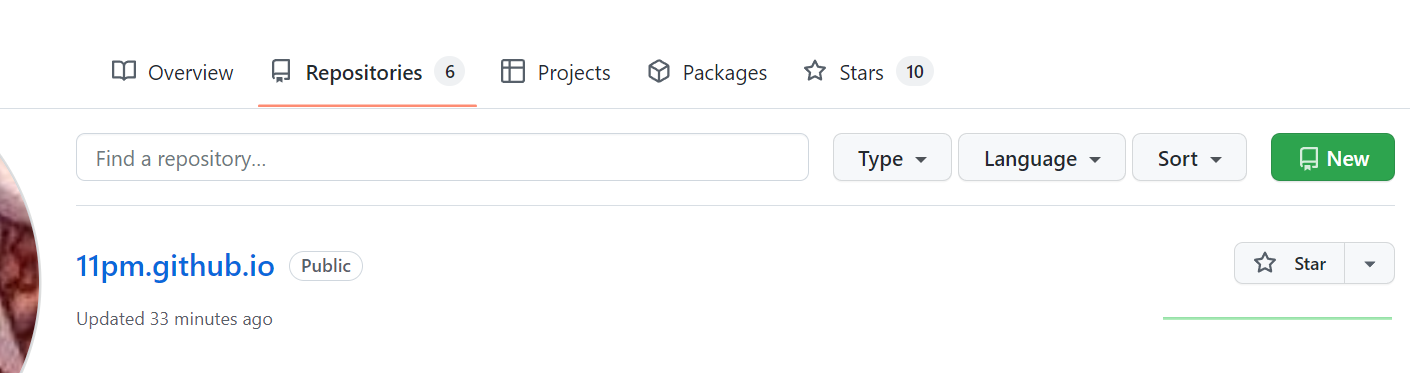
Task: Open the 11pm.github.io repository link
Action: point(175,266)
